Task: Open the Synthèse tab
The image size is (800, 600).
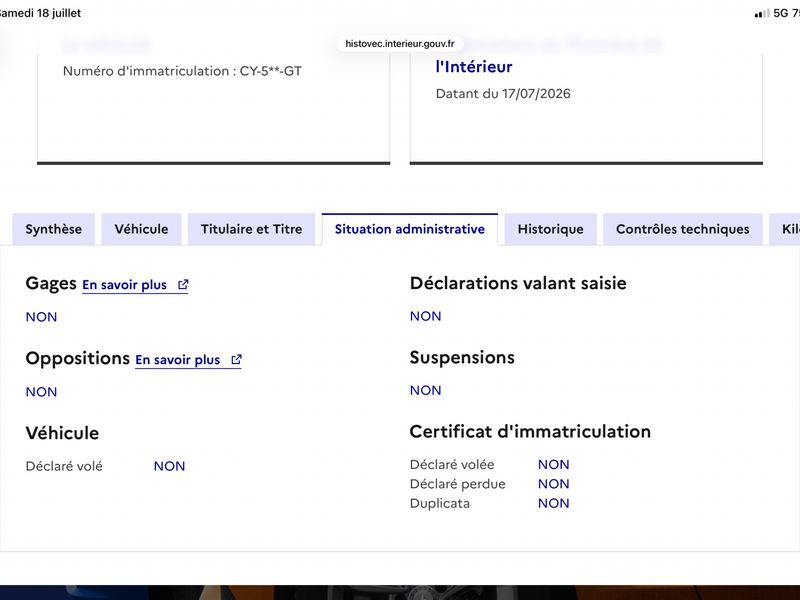Action: [54, 229]
